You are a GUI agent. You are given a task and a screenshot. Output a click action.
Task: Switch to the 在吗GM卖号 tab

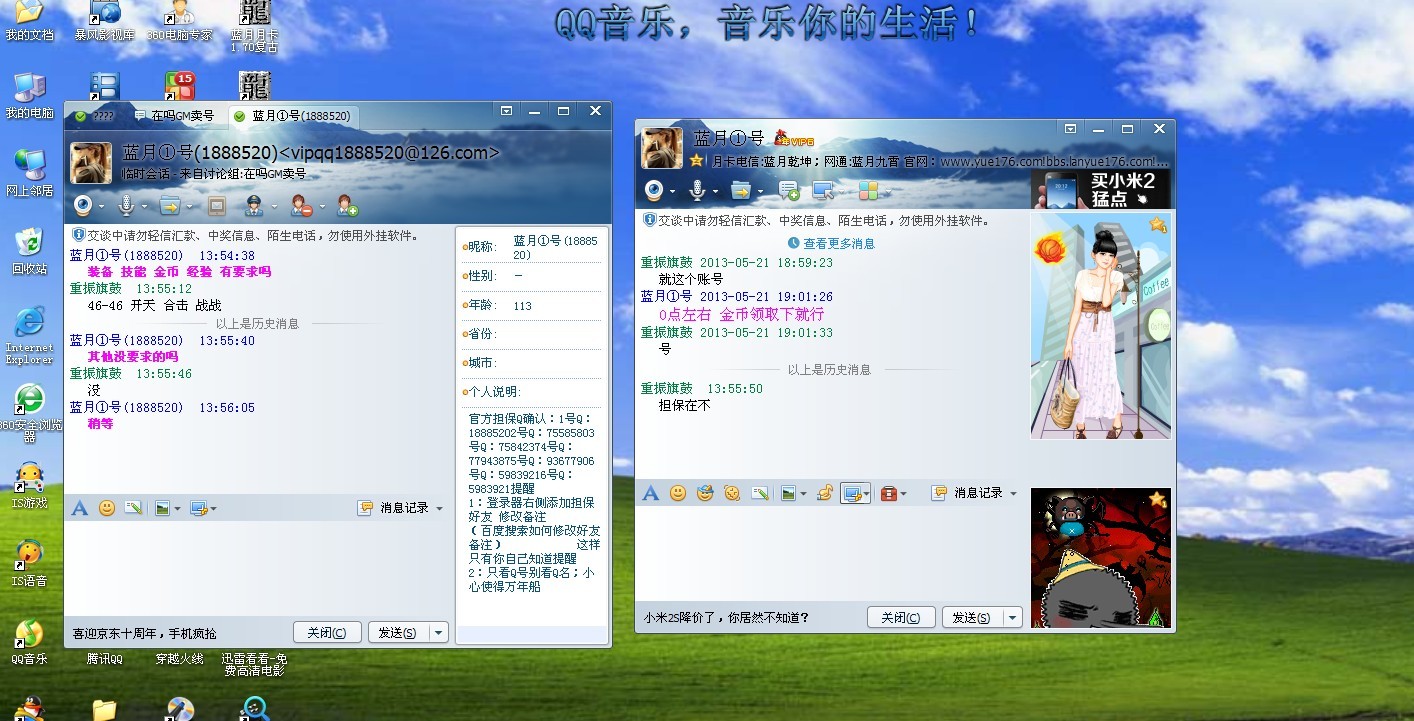tap(177, 115)
